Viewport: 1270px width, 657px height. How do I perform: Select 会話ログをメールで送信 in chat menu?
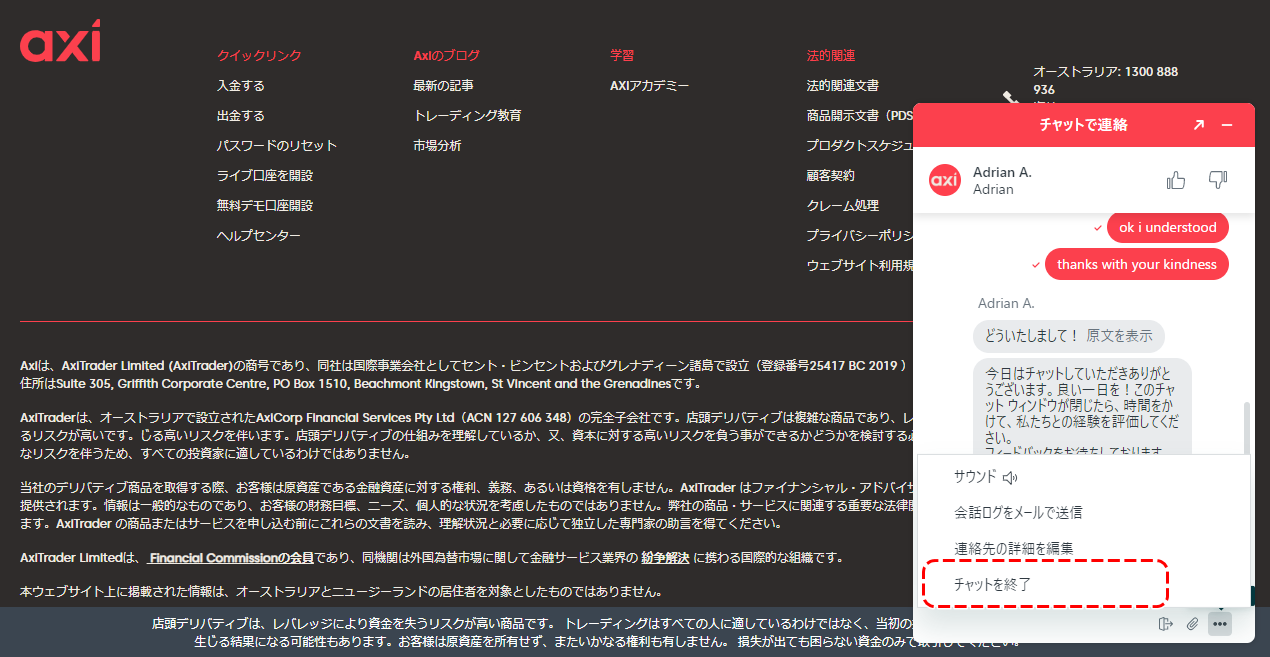coord(1084,513)
